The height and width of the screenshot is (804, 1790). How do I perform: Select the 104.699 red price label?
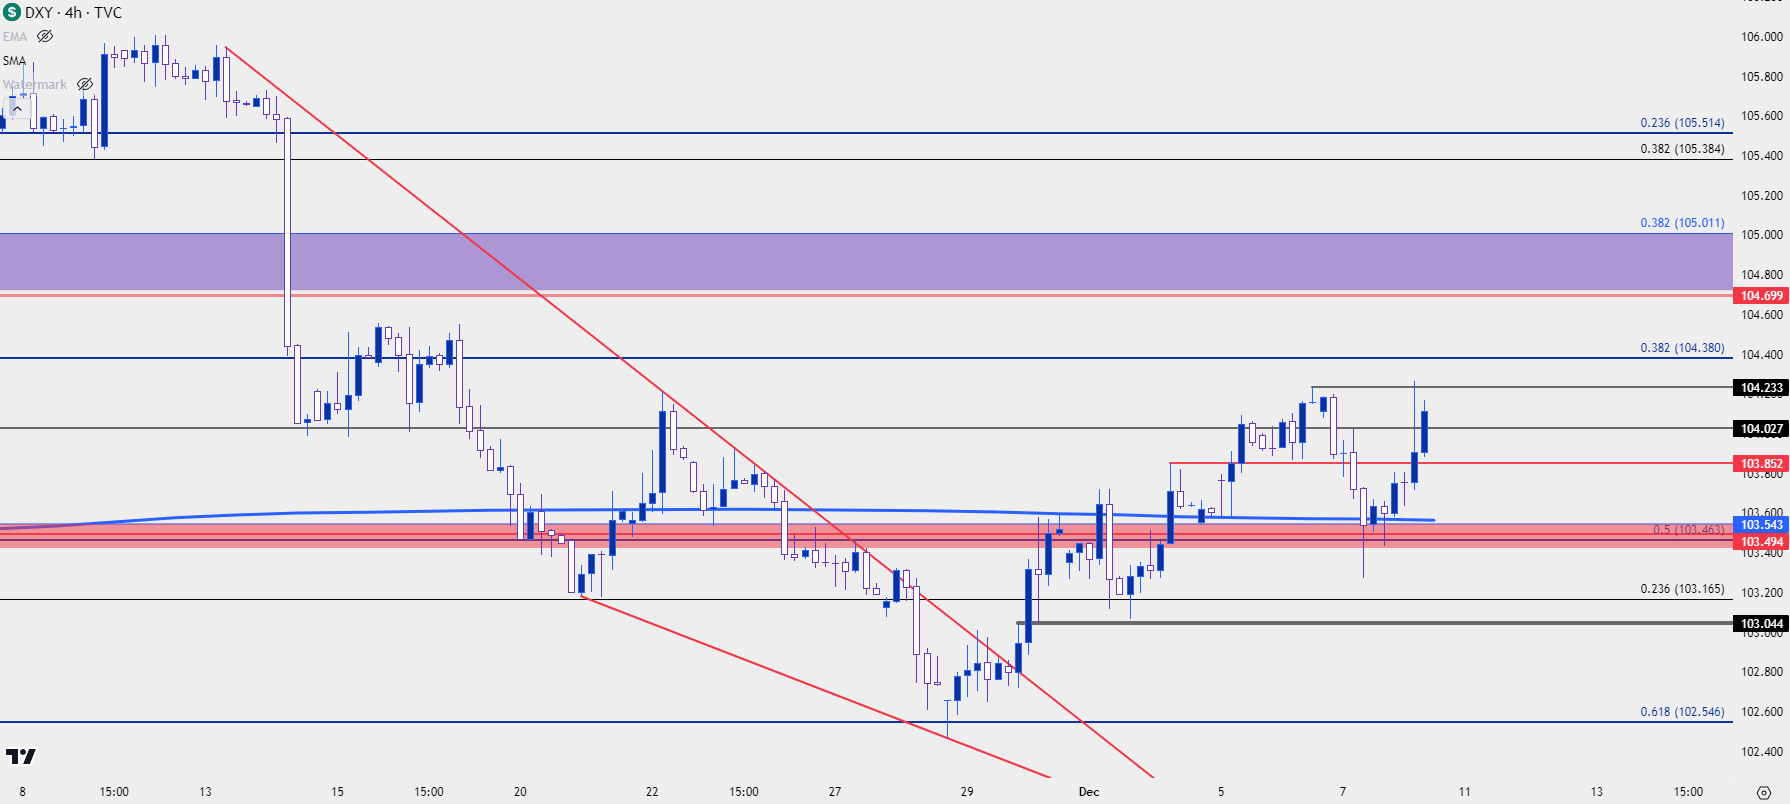pos(1761,296)
